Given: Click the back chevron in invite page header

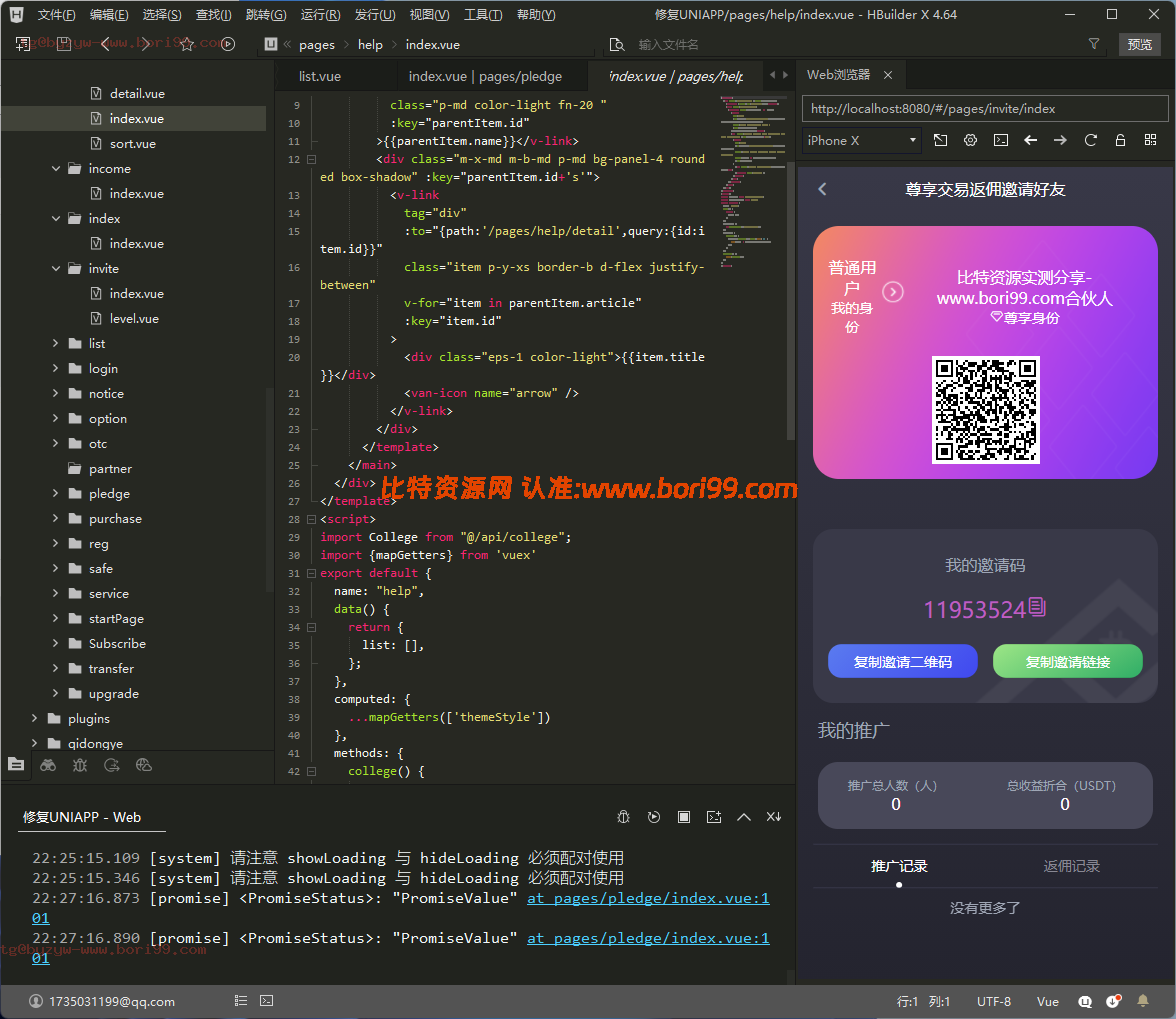Looking at the screenshot, I should click(823, 189).
